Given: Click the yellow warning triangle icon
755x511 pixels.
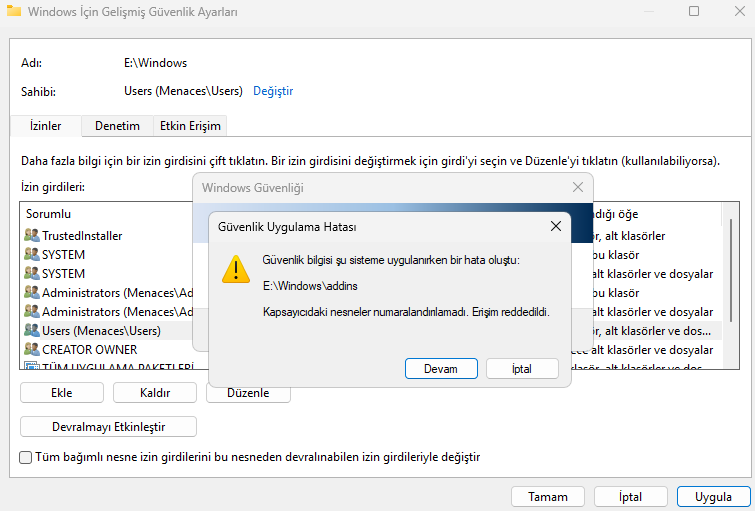Looking at the screenshot, I should pyautogui.click(x=236, y=270).
